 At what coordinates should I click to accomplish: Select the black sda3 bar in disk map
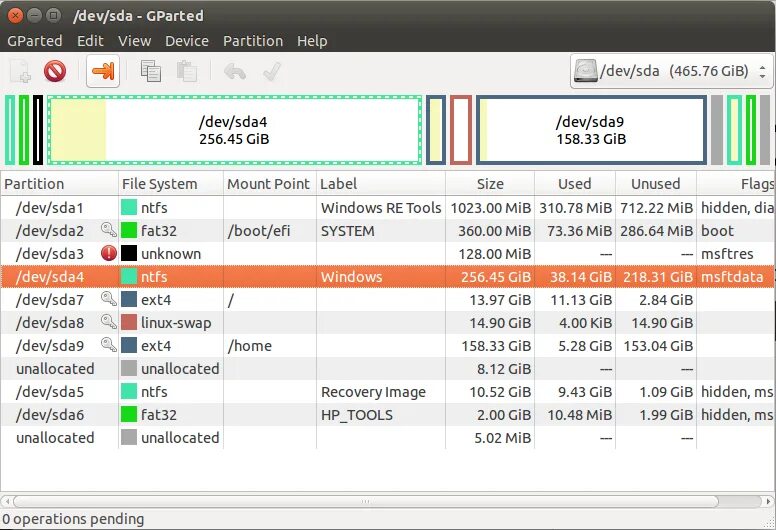[38, 130]
